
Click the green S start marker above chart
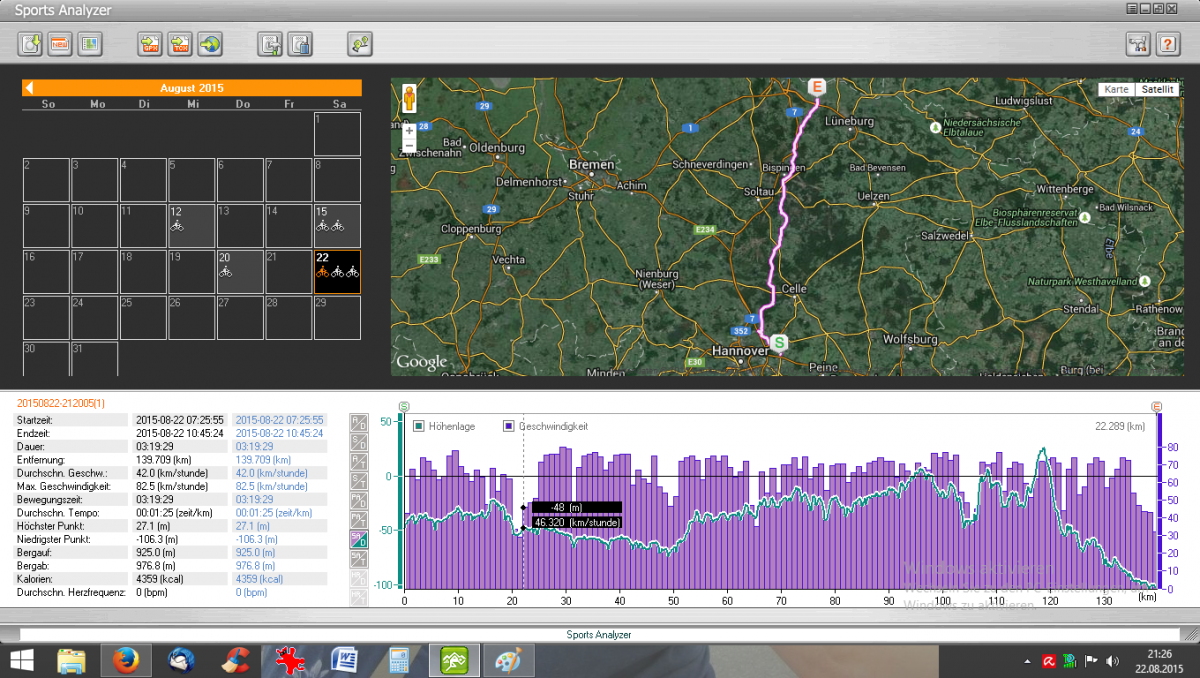pyautogui.click(x=404, y=406)
